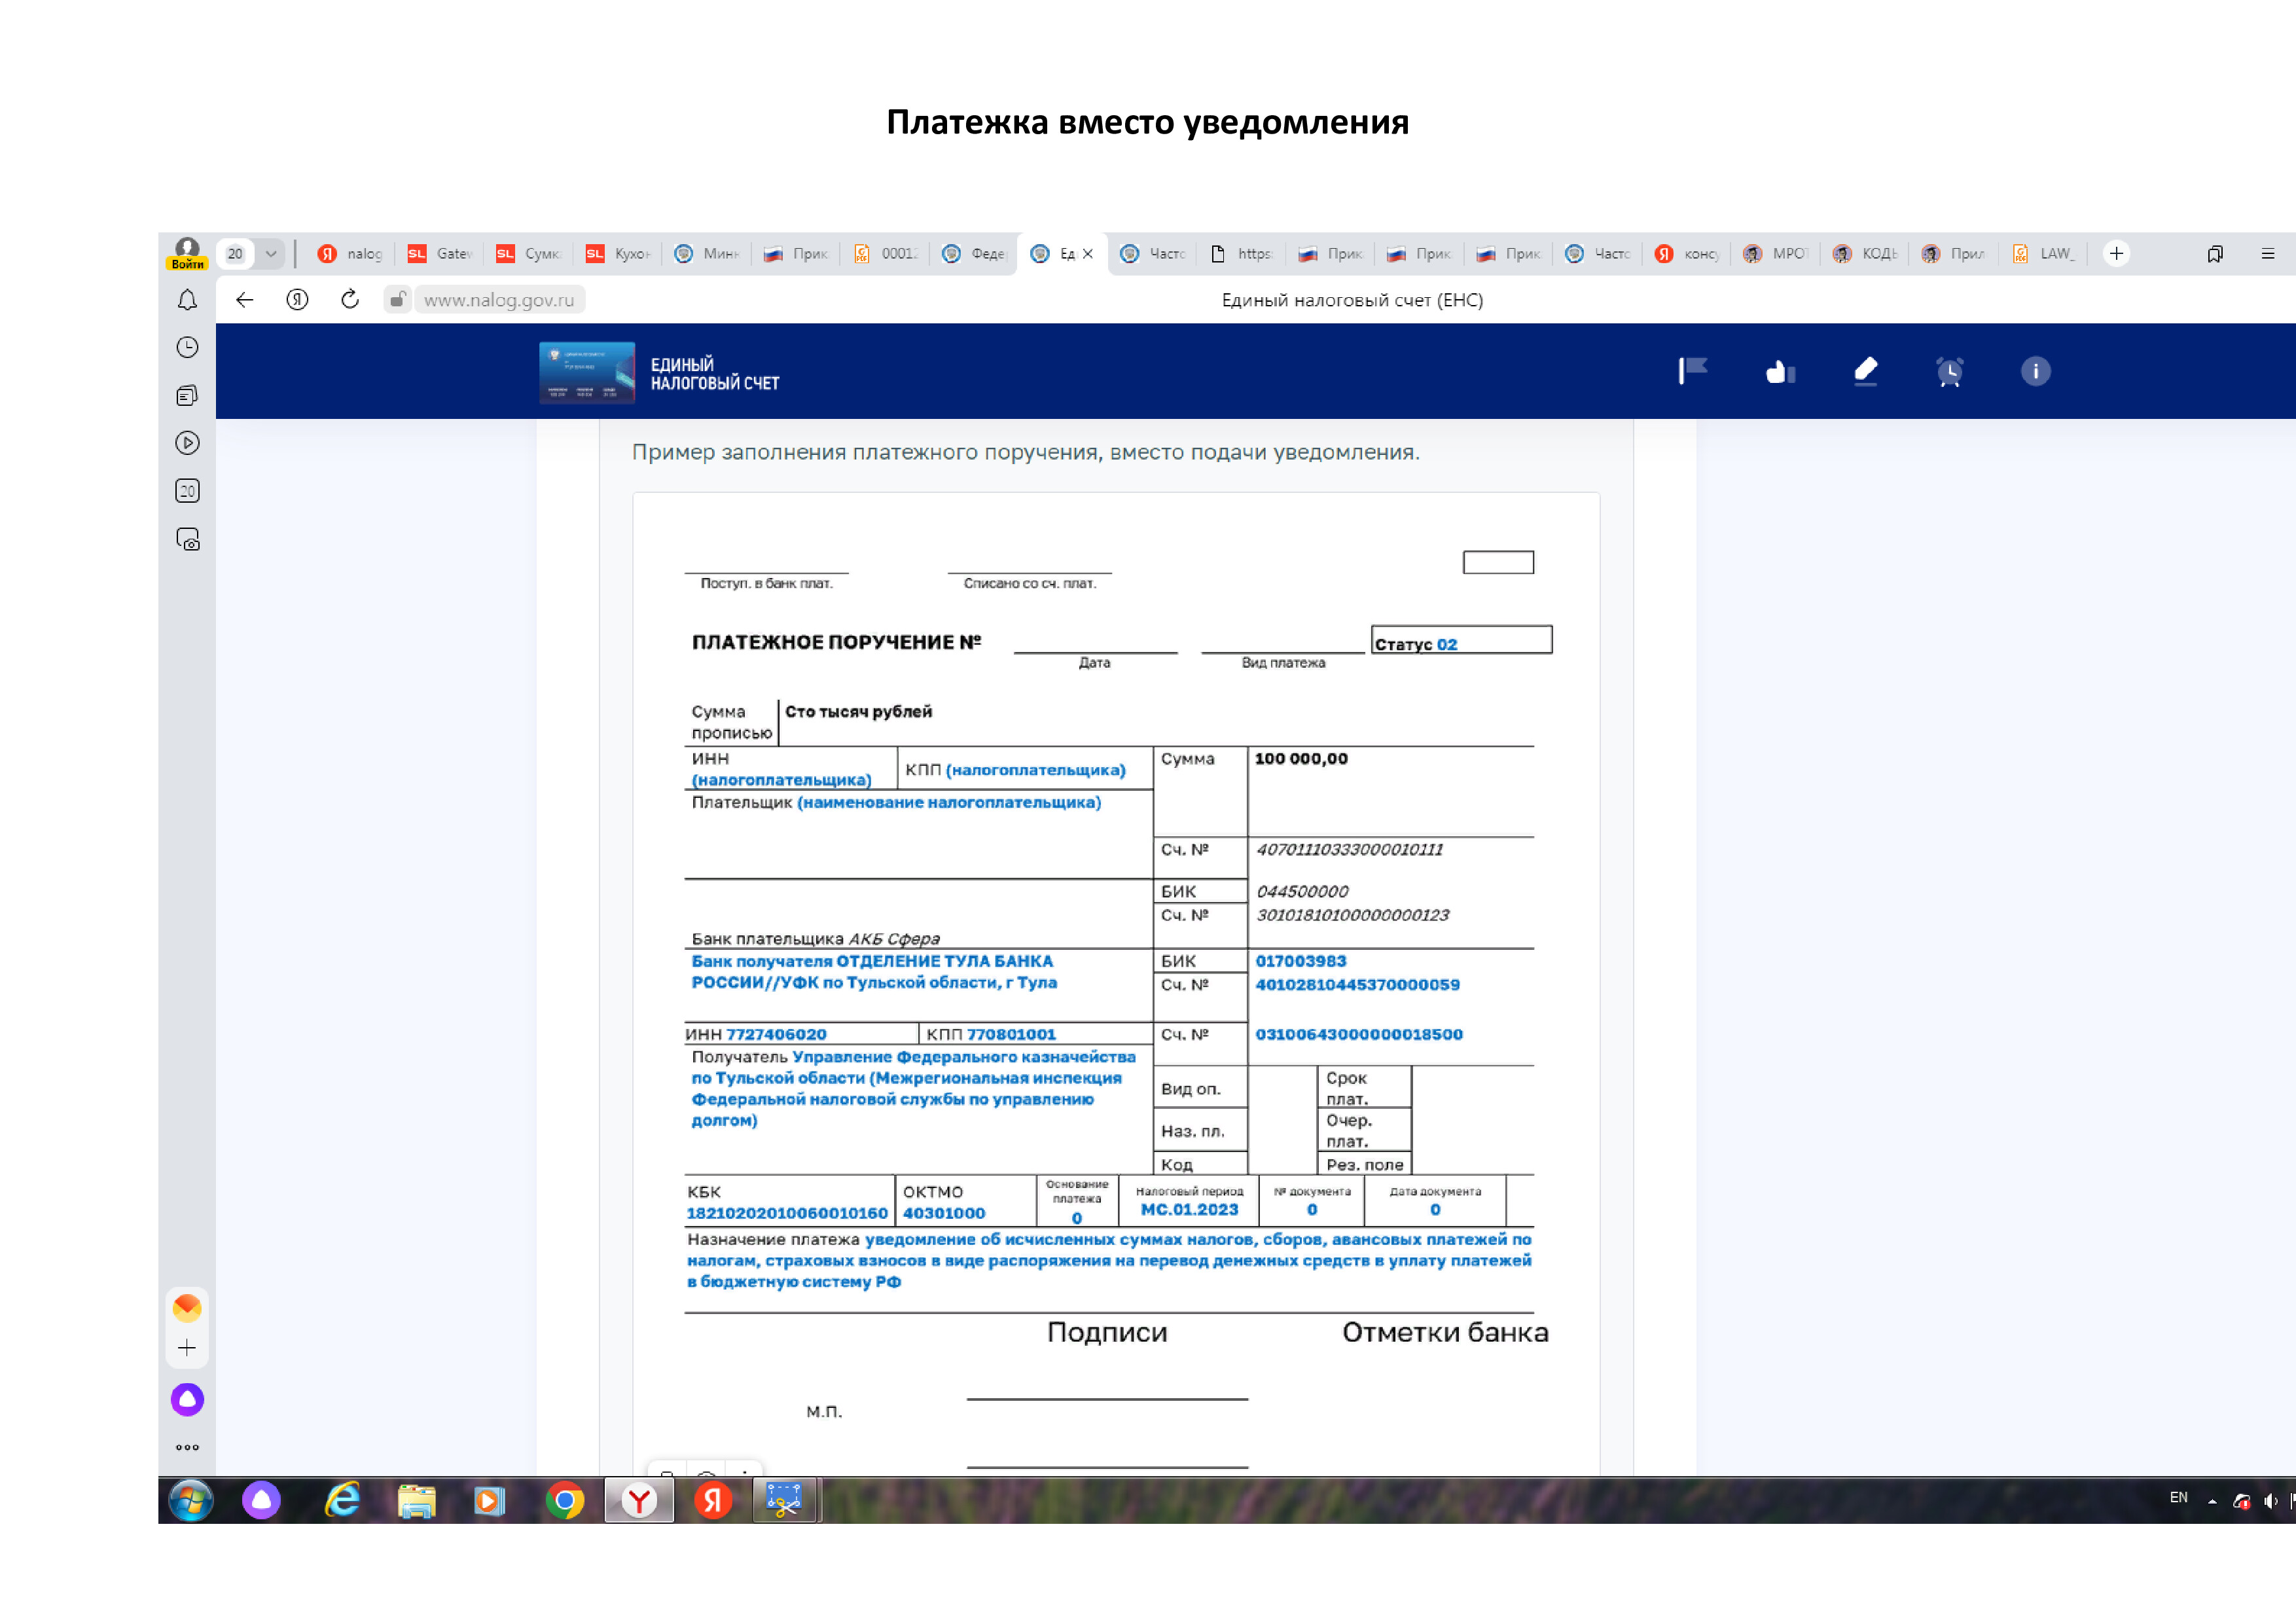The image size is (2296, 1624).
Task: Click the page title Единый налоговый счет (ЕНС)
Action: pos(1352,300)
